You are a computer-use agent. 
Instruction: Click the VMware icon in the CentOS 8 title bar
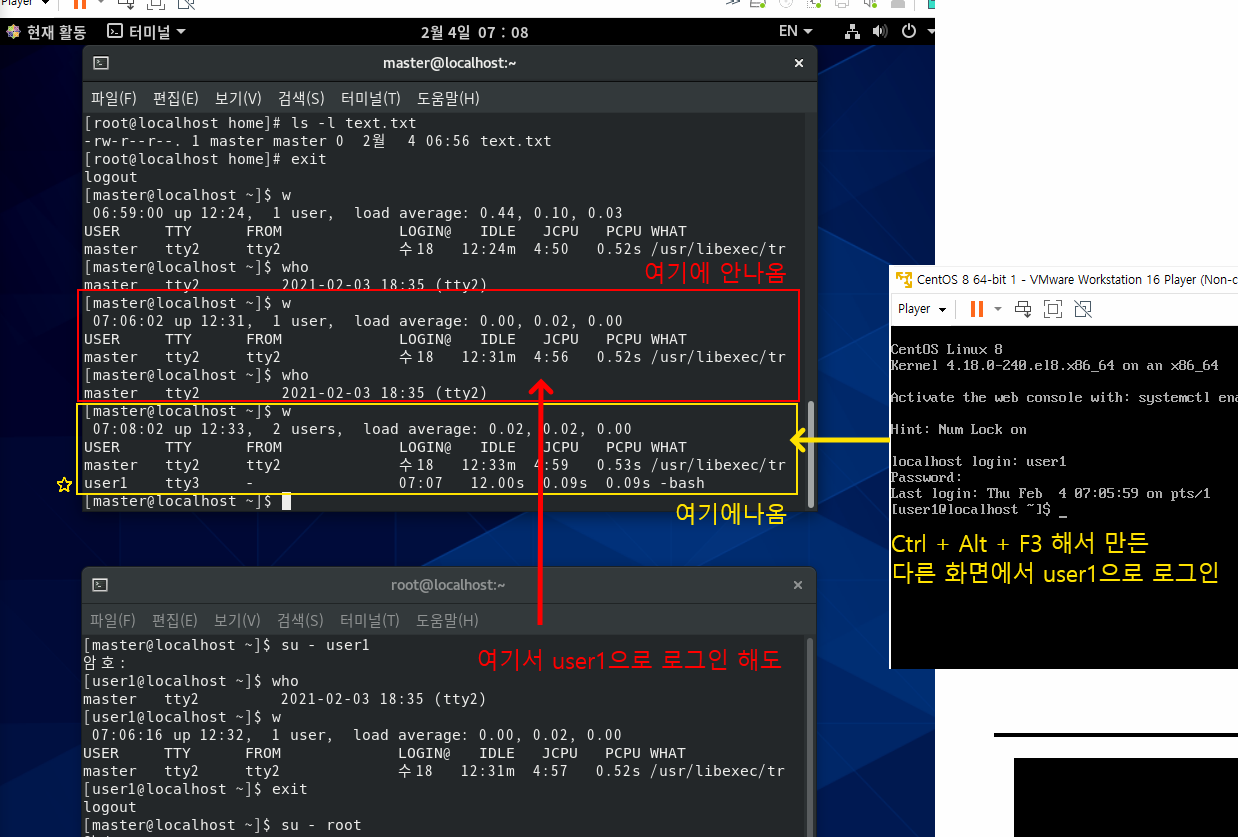click(x=904, y=280)
